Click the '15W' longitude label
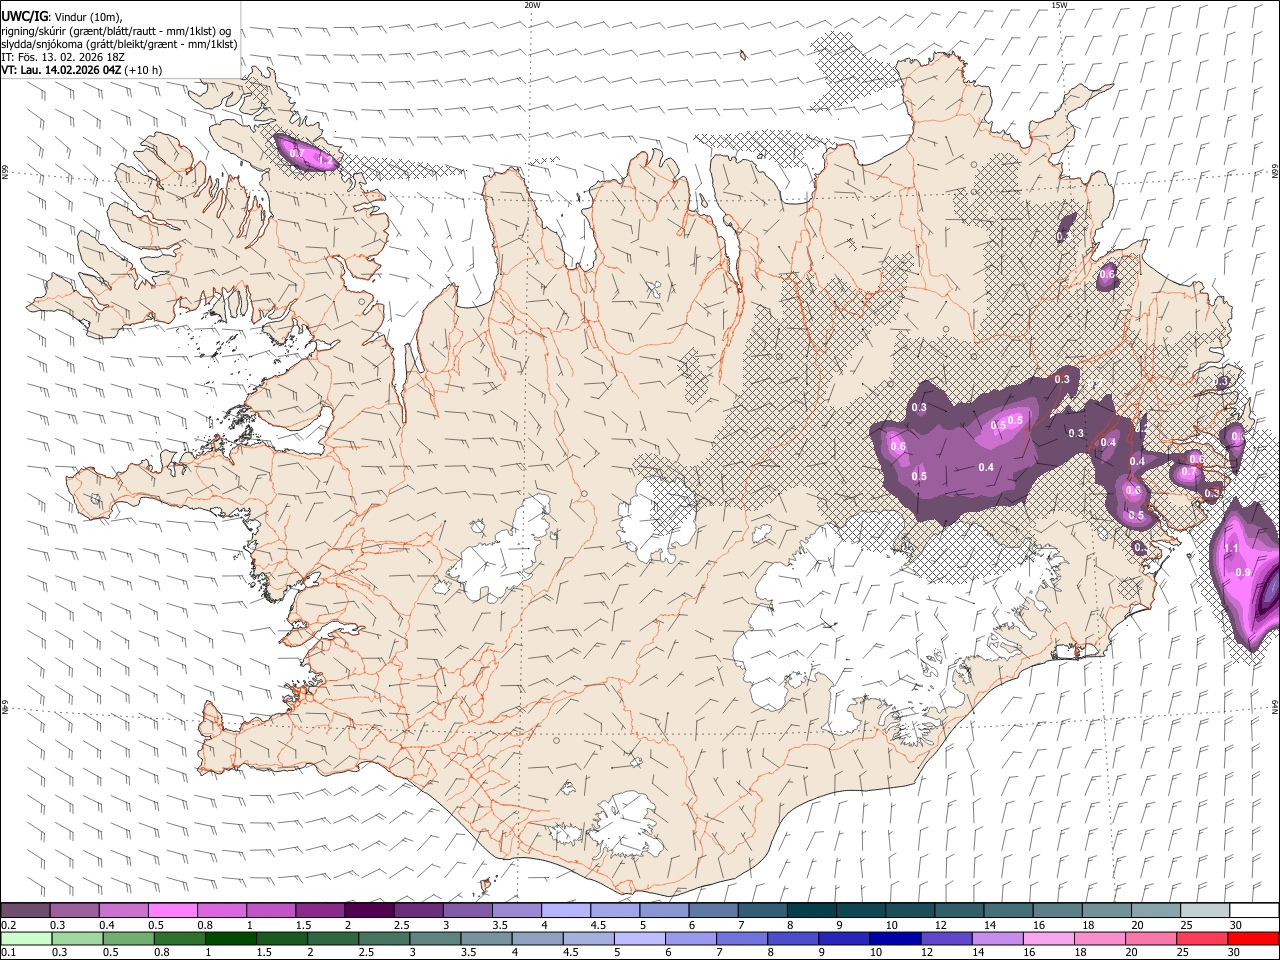Screen dimensions: 1280x960 1059,5
